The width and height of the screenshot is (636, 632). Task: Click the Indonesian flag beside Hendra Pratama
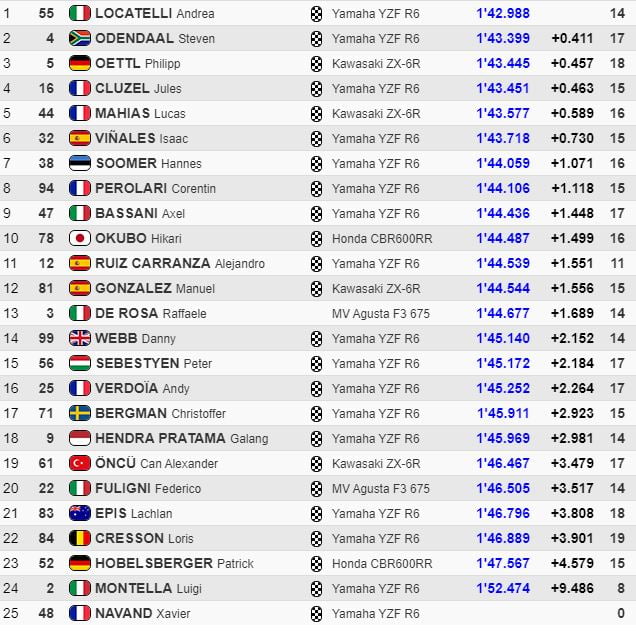click(79, 438)
